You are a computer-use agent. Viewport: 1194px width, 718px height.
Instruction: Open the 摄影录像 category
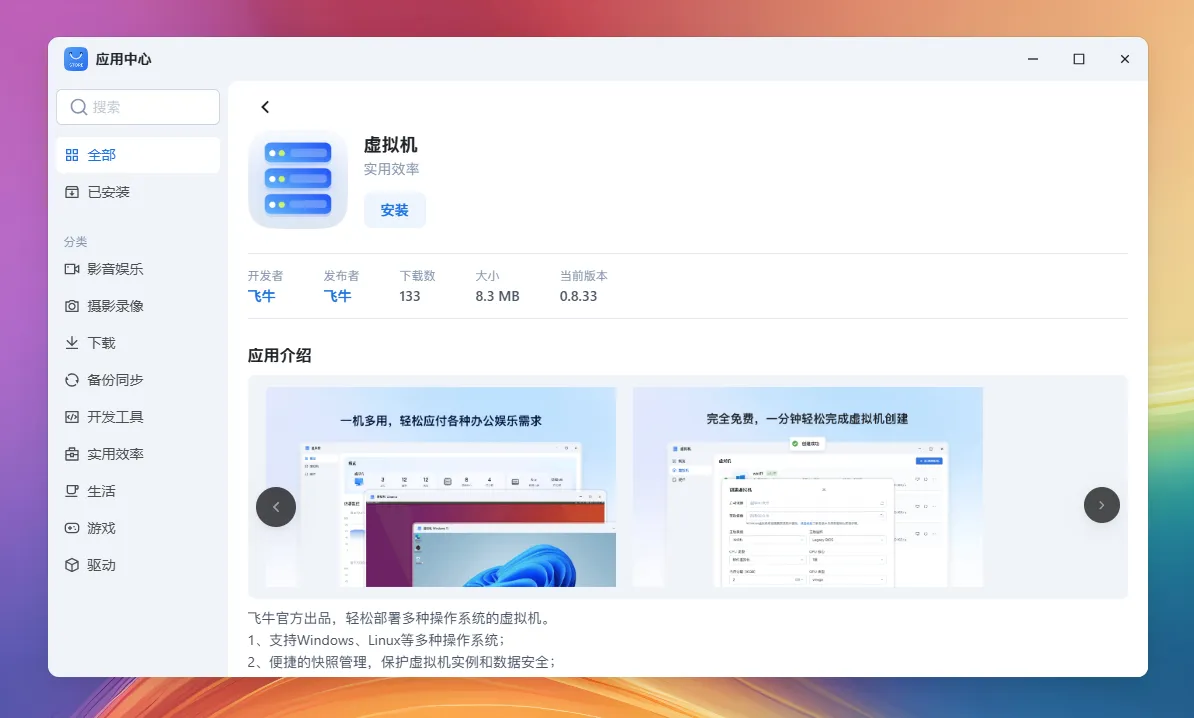[x=114, y=306]
